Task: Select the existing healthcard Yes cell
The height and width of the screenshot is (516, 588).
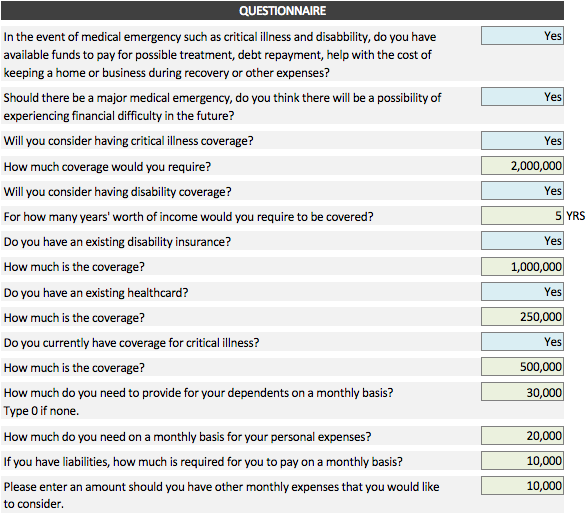Action: click(522, 292)
